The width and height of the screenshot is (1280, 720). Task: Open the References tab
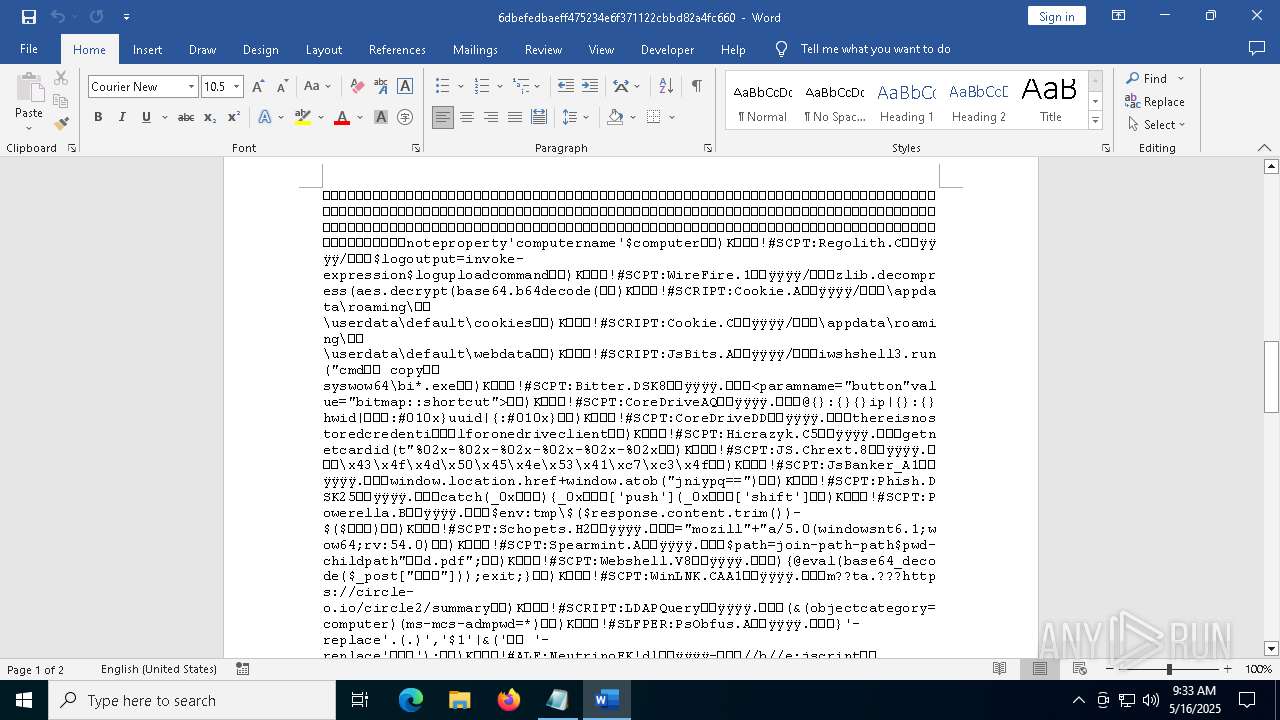pyautogui.click(x=397, y=49)
